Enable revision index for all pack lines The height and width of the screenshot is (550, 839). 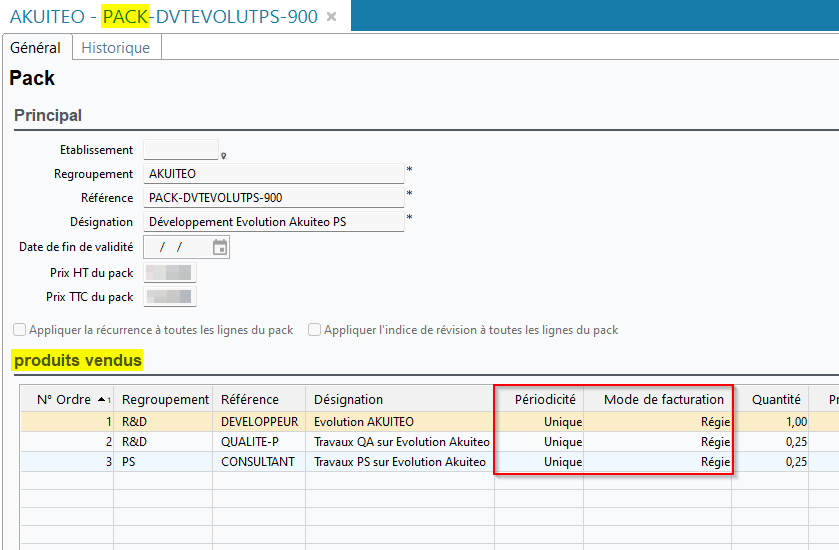(x=315, y=330)
